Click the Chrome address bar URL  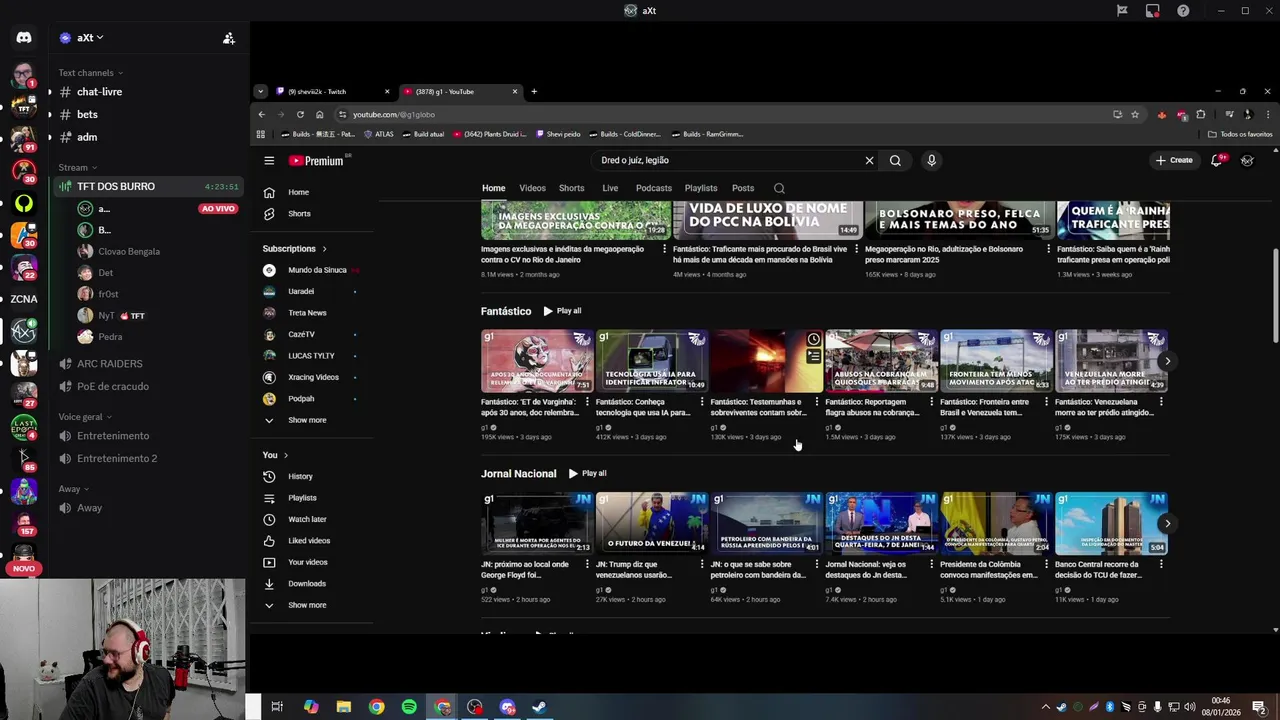click(394, 114)
